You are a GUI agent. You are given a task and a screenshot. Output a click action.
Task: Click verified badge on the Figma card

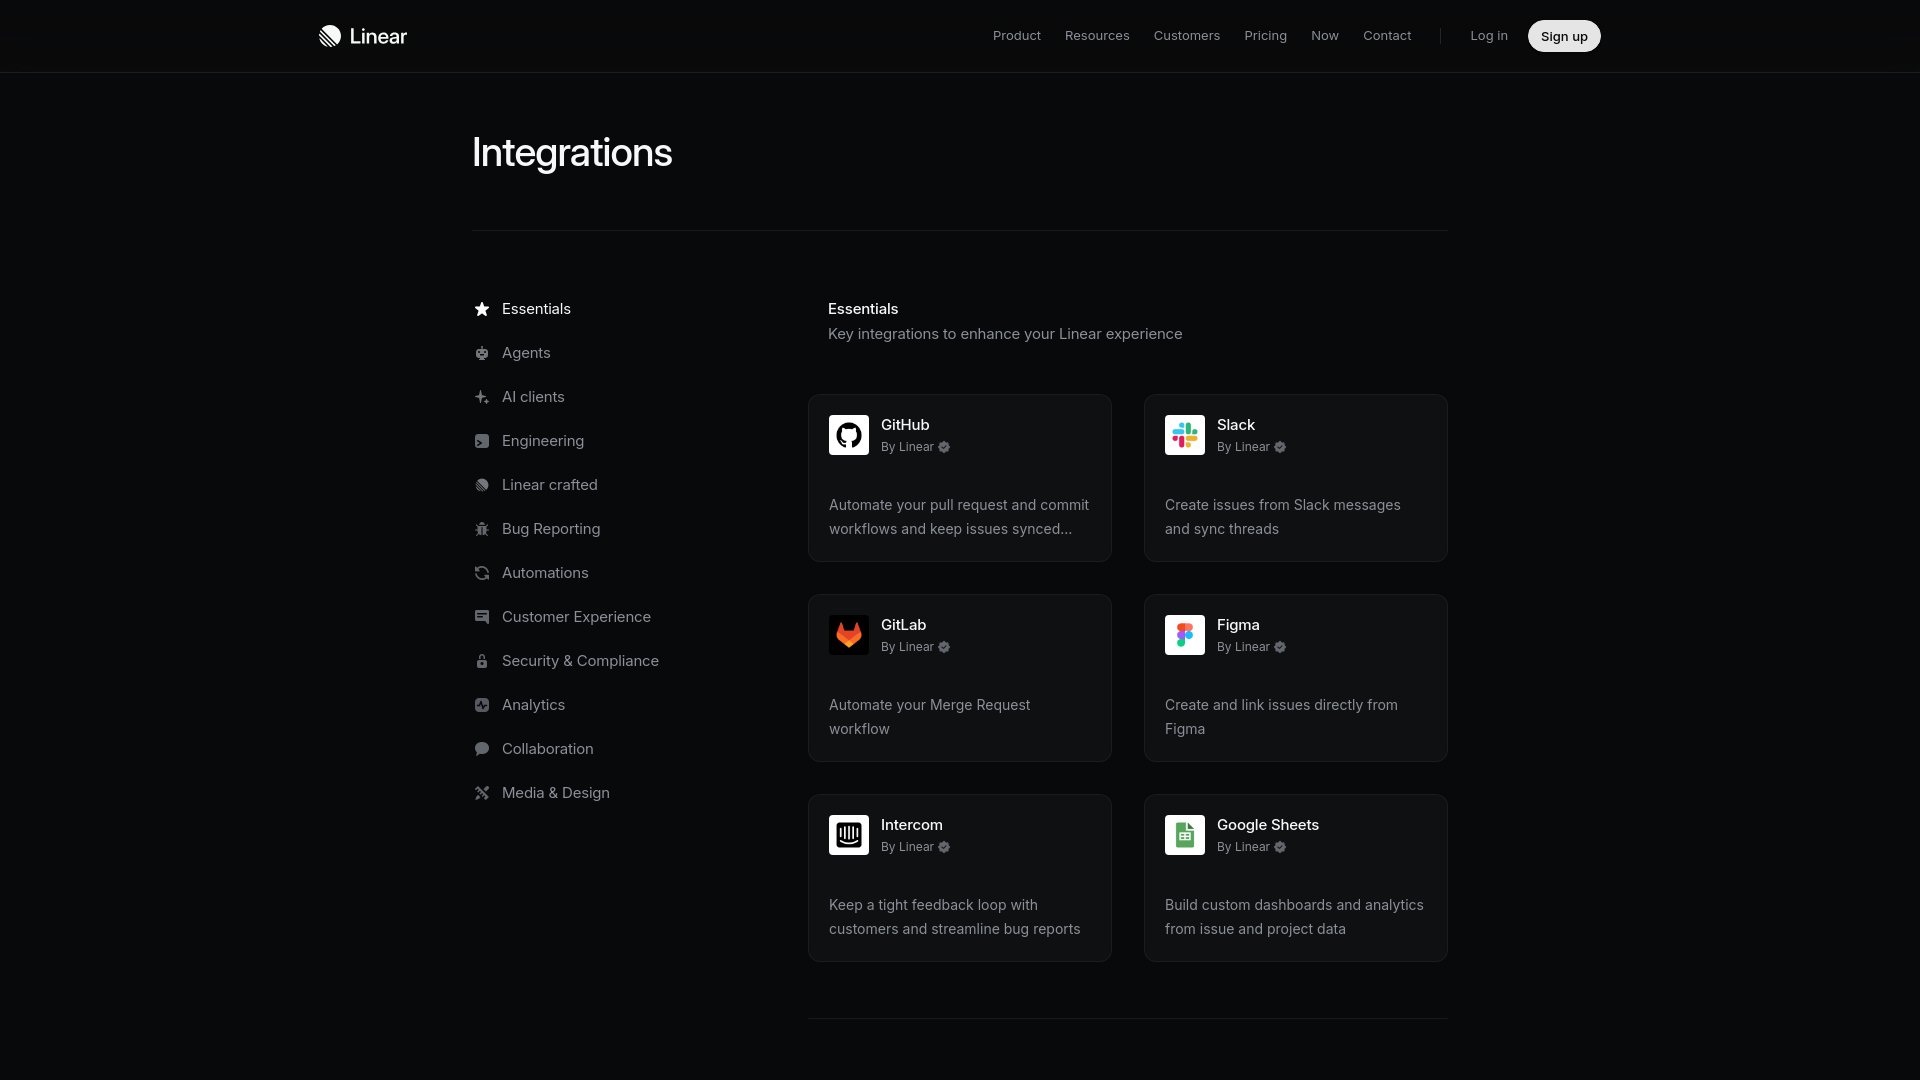pyautogui.click(x=1280, y=647)
